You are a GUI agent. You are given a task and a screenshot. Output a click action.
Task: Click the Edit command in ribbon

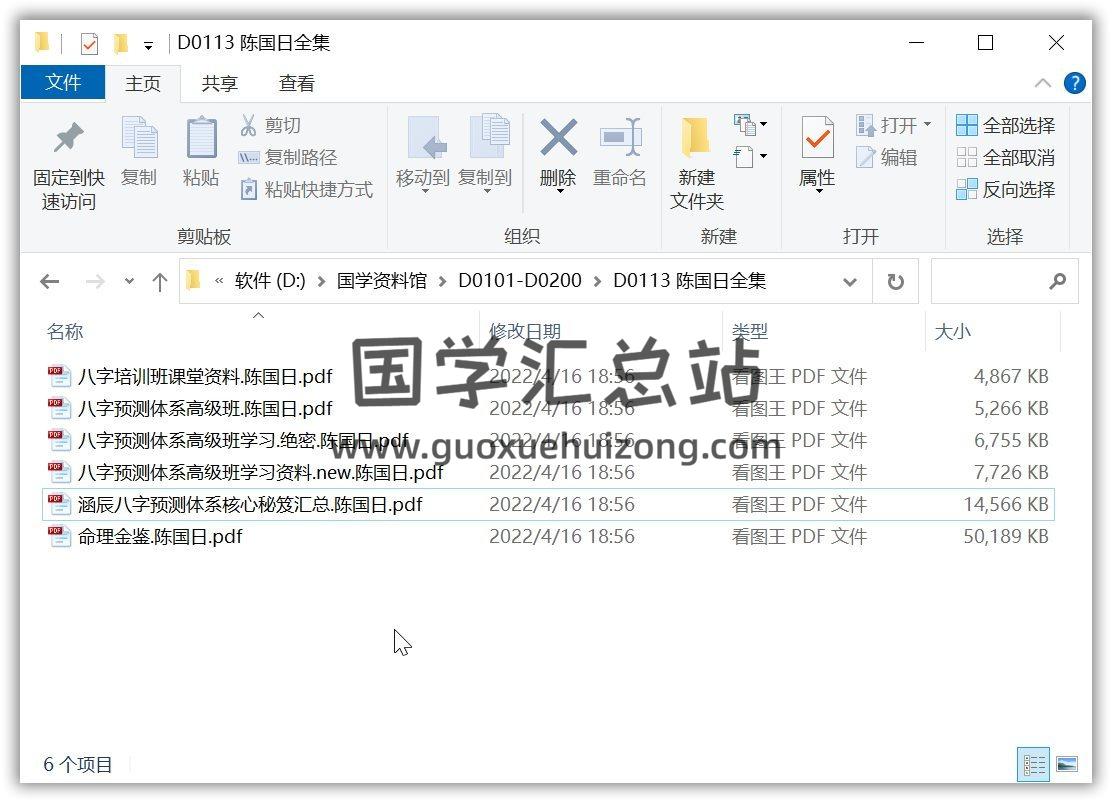[x=886, y=157]
